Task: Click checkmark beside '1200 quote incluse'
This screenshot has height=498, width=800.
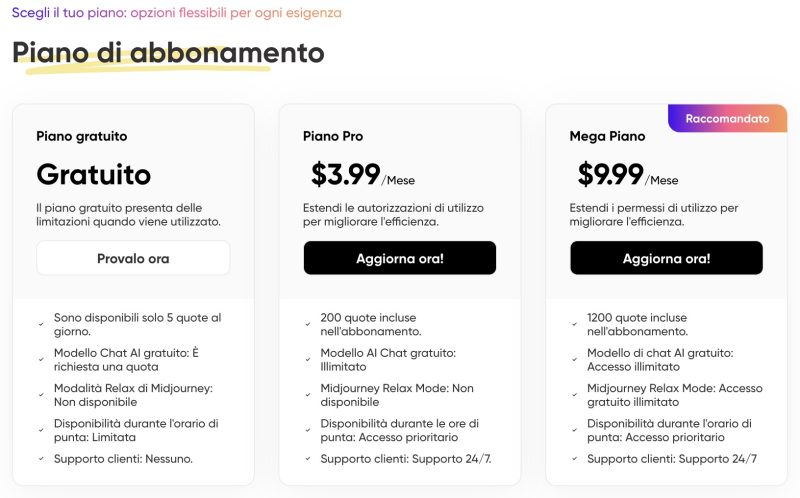Action: pyautogui.click(x=574, y=324)
